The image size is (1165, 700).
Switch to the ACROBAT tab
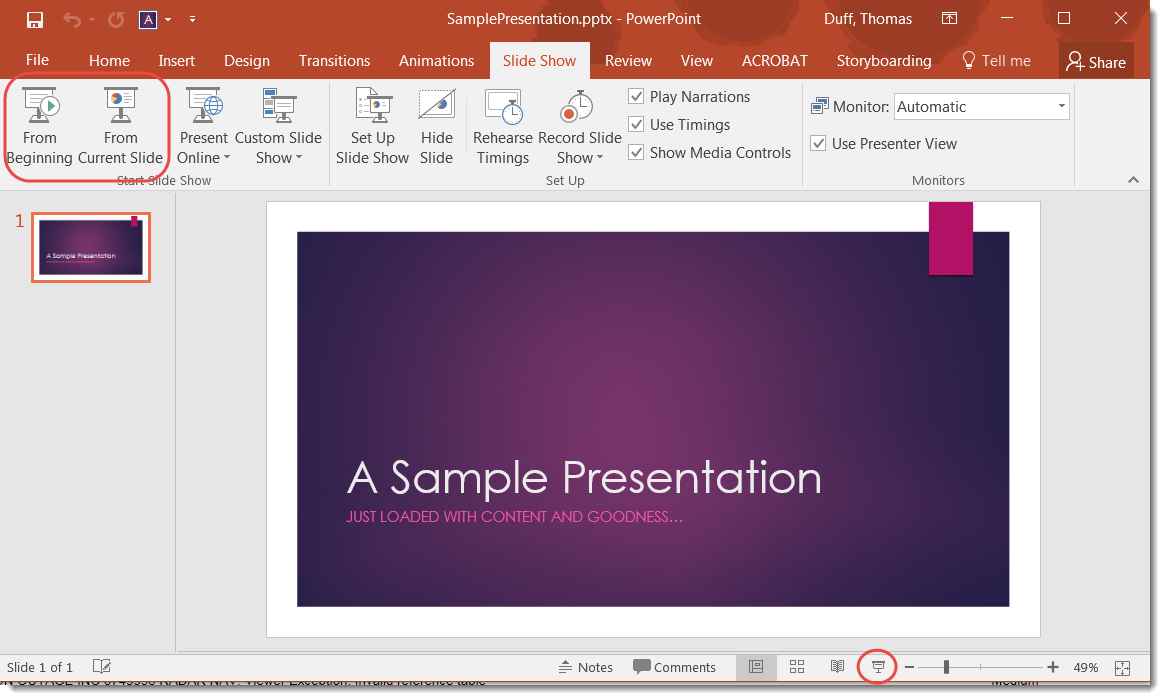(774, 61)
